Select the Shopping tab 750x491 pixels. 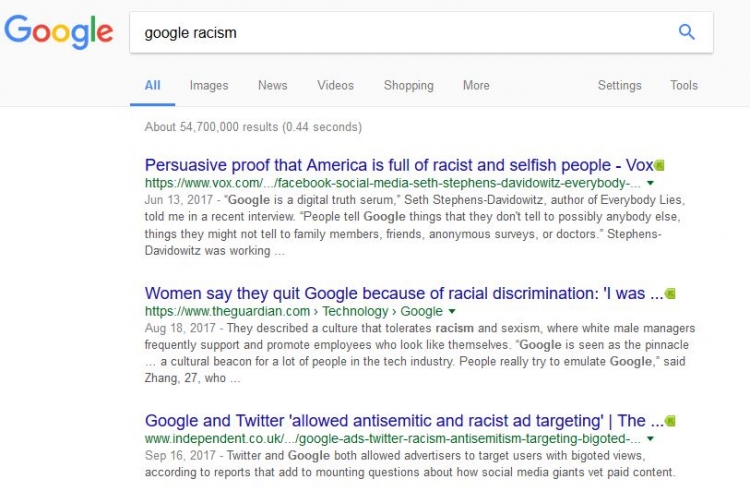408,86
